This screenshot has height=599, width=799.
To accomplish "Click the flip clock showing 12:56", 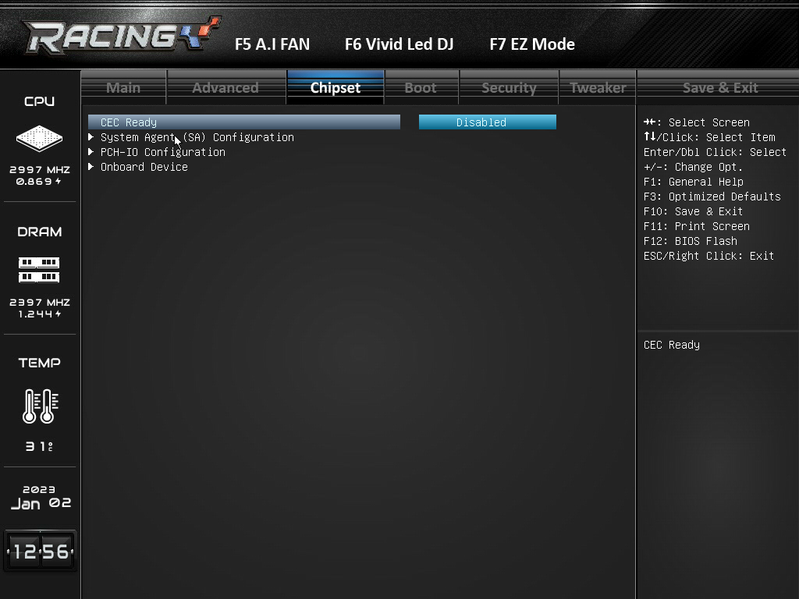I will (40, 551).
